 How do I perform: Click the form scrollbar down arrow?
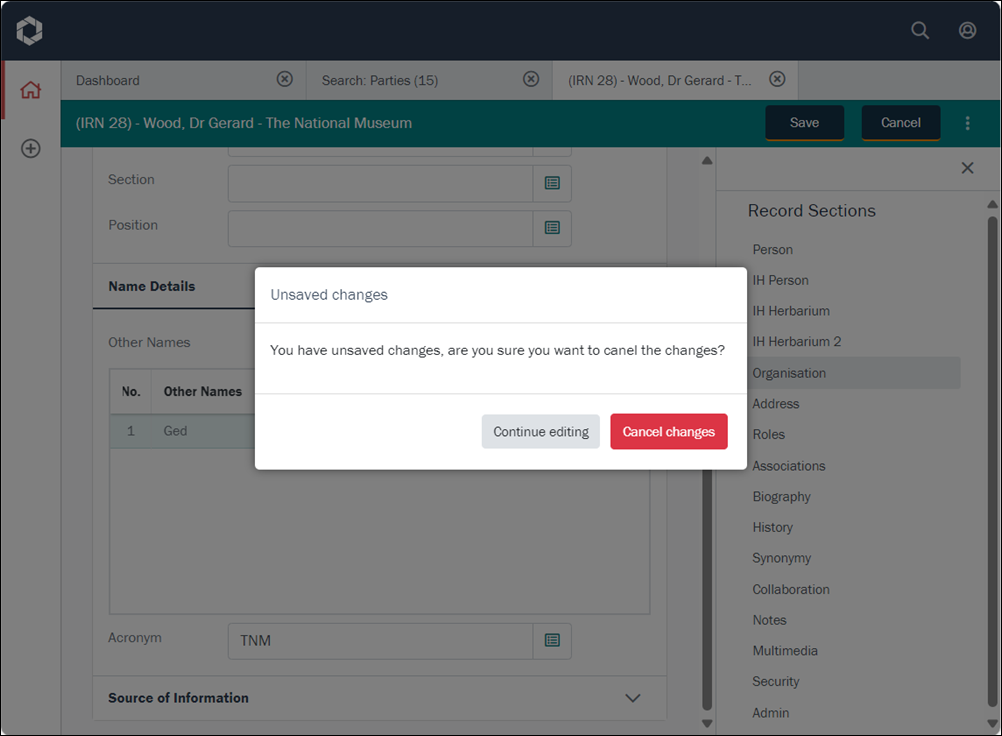coord(707,723)
